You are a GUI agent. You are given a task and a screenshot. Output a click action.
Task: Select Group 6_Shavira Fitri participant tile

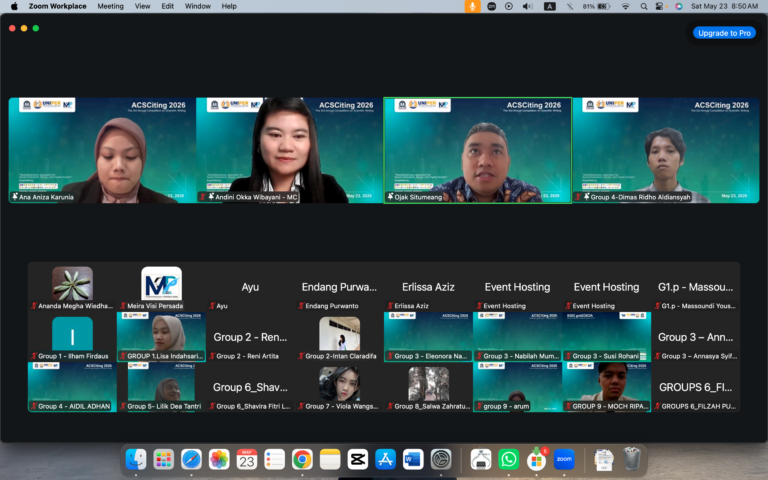click(x=250, y=387)
